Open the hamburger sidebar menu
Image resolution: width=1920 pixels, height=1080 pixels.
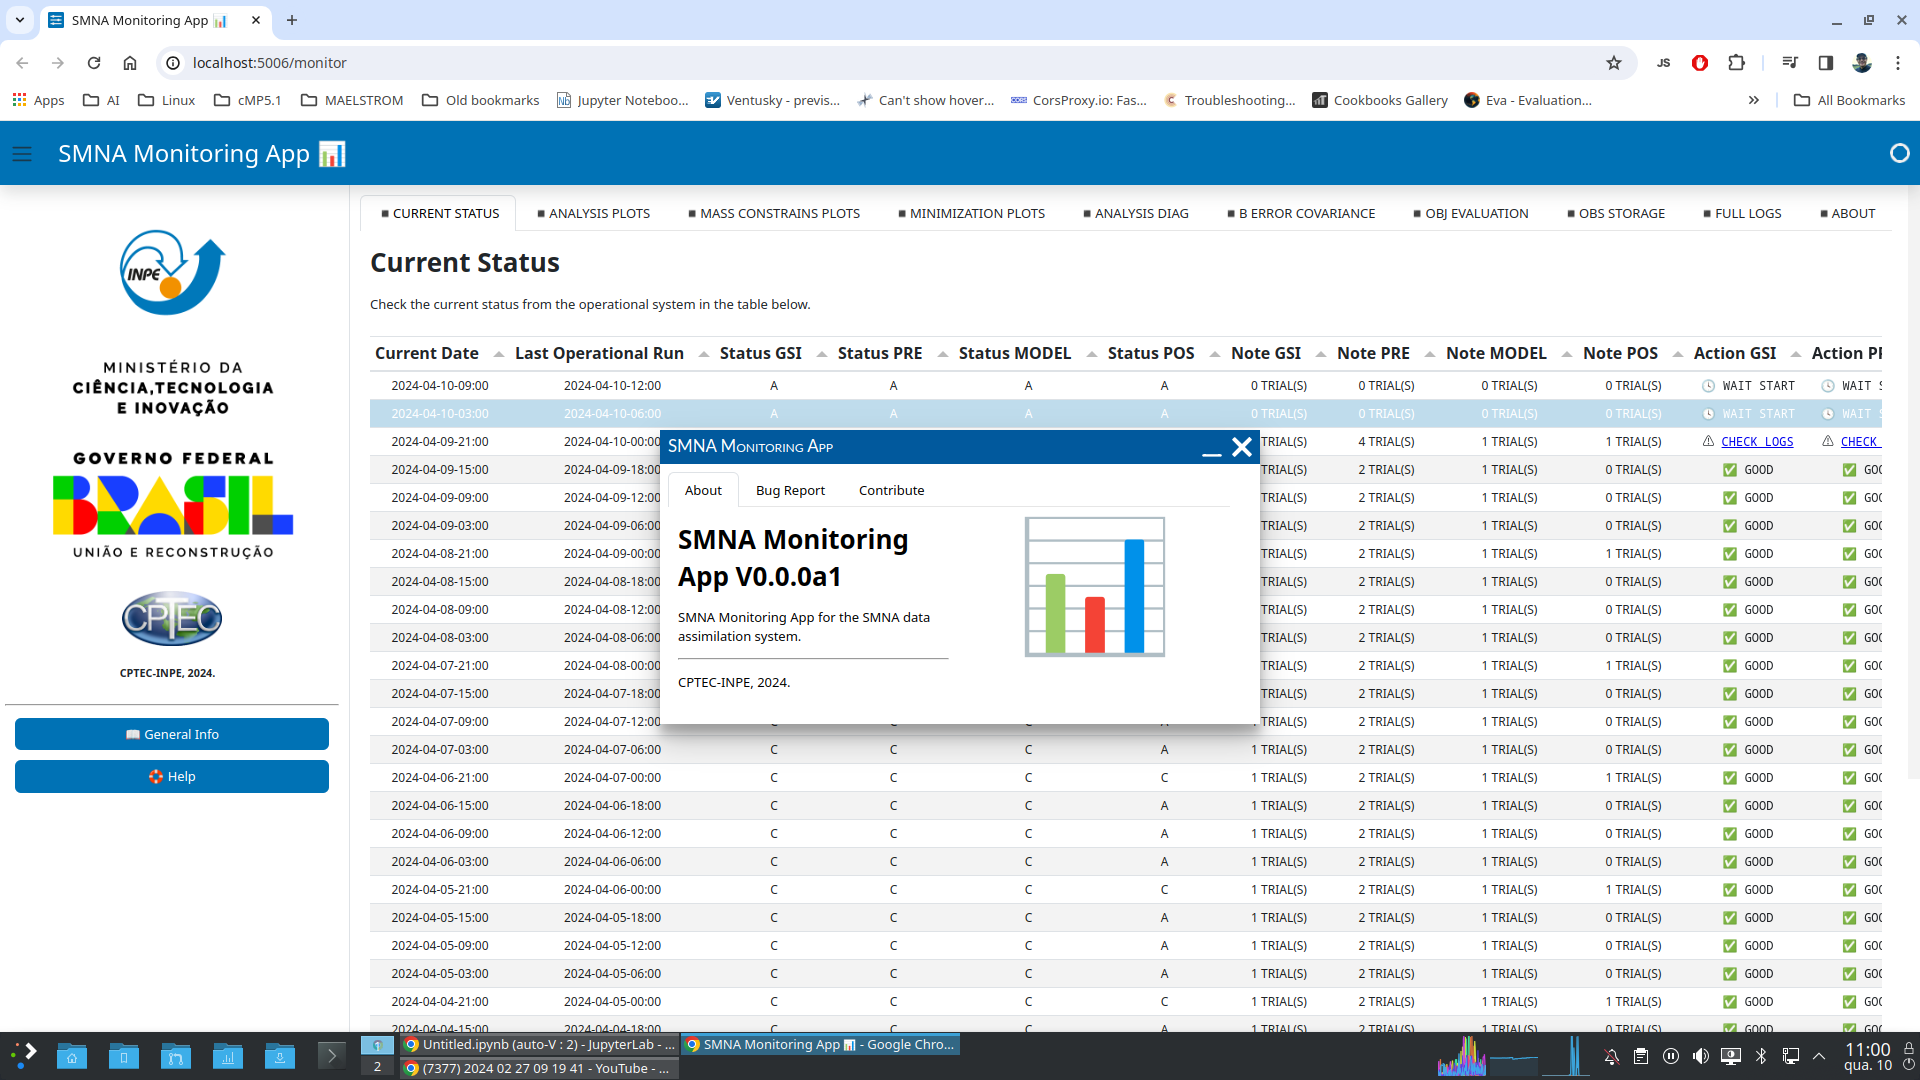(22, 154)
